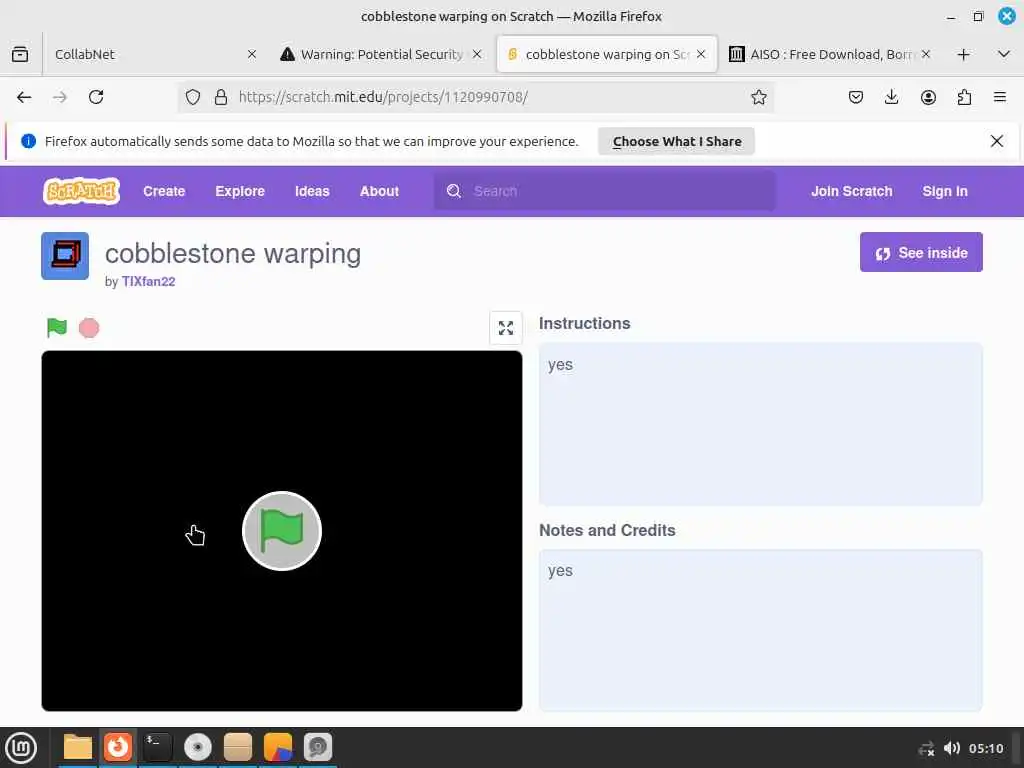Click Choose What I Share button

tap(677, 141)
